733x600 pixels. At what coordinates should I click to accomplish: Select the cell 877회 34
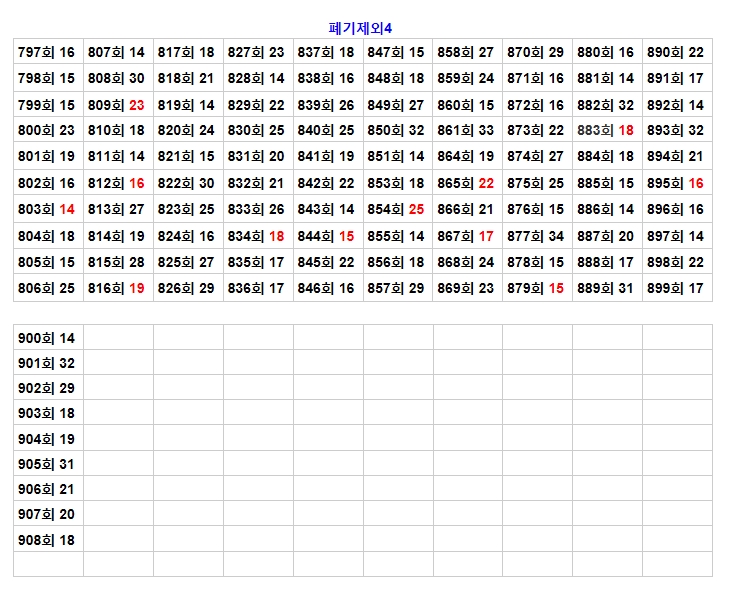click(x=536, y=236)
